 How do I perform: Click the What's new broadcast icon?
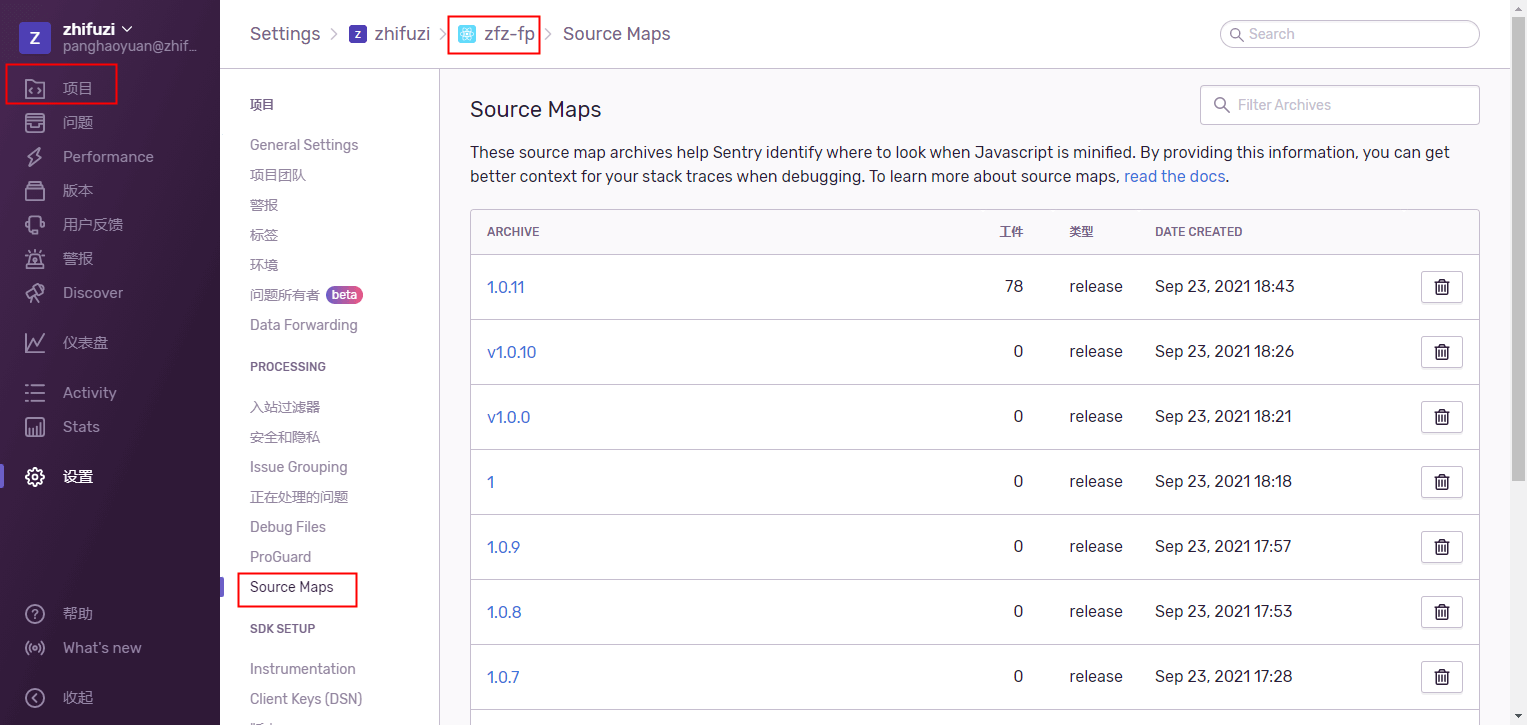point(35,648)
